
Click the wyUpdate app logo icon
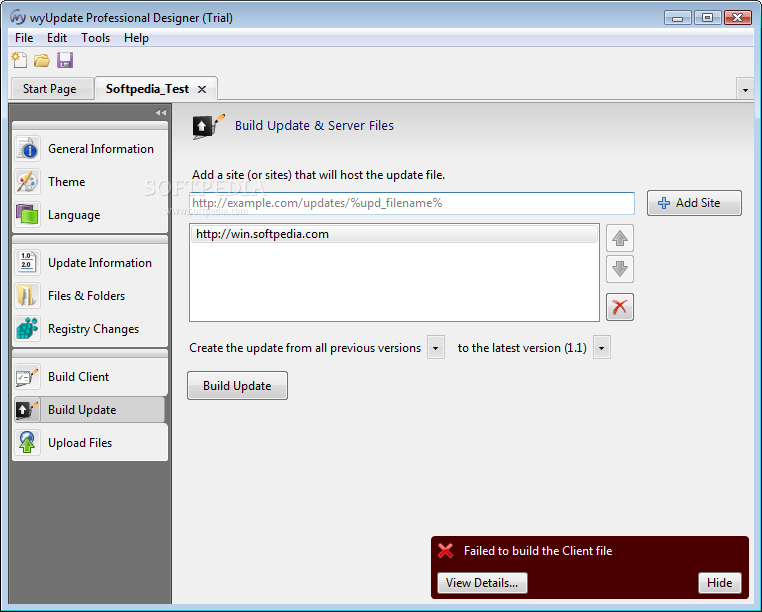click(x=17, y=17)
